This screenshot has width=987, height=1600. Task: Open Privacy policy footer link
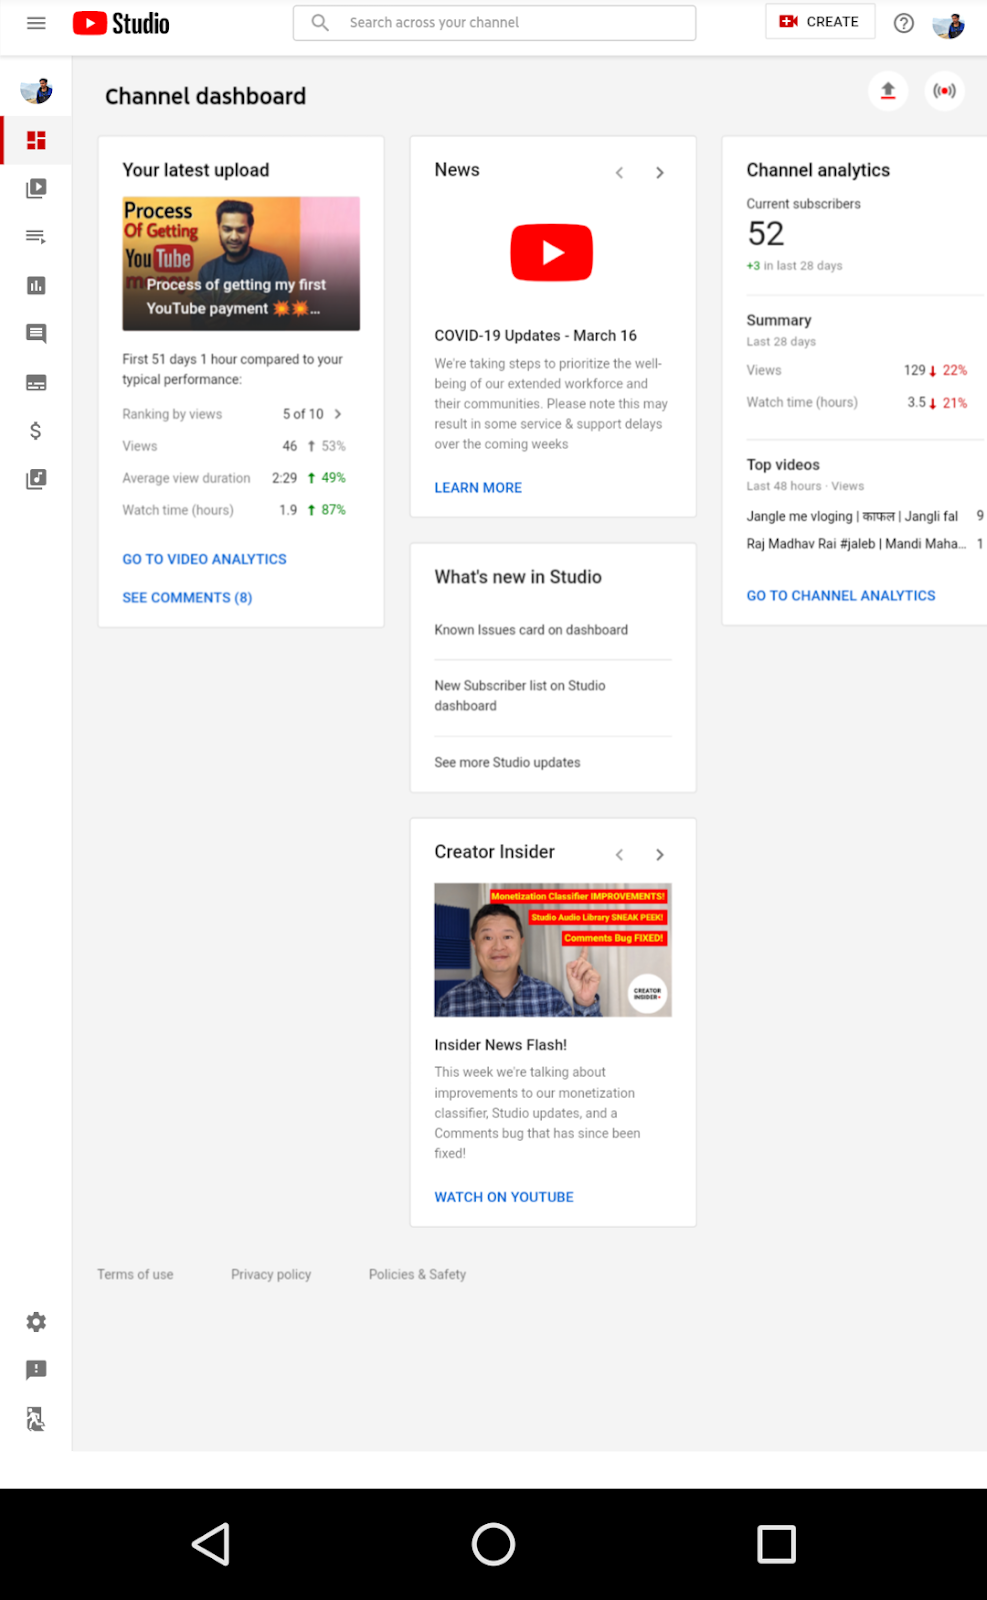(x=271, y=1274)
